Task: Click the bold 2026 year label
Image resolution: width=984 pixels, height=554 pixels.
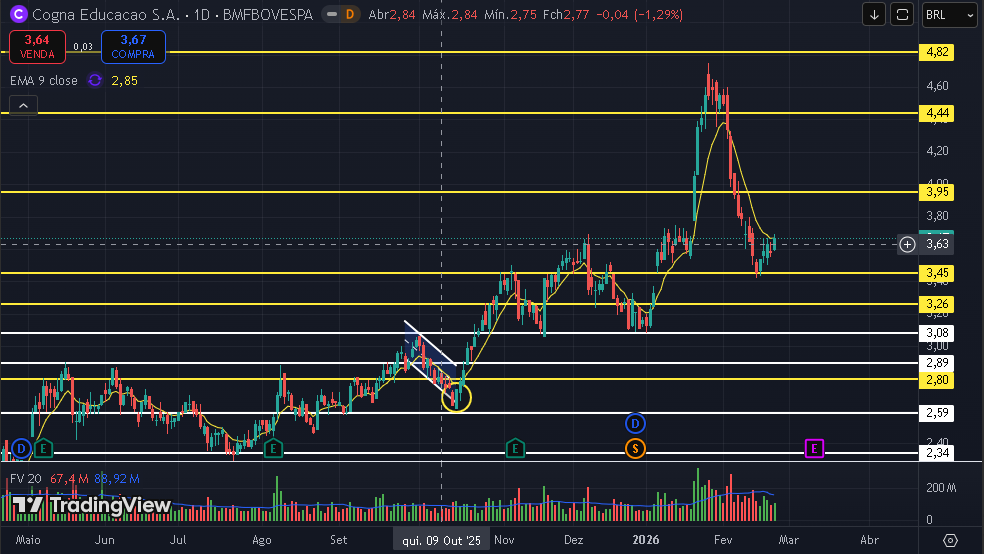Action: click(646, 540)
